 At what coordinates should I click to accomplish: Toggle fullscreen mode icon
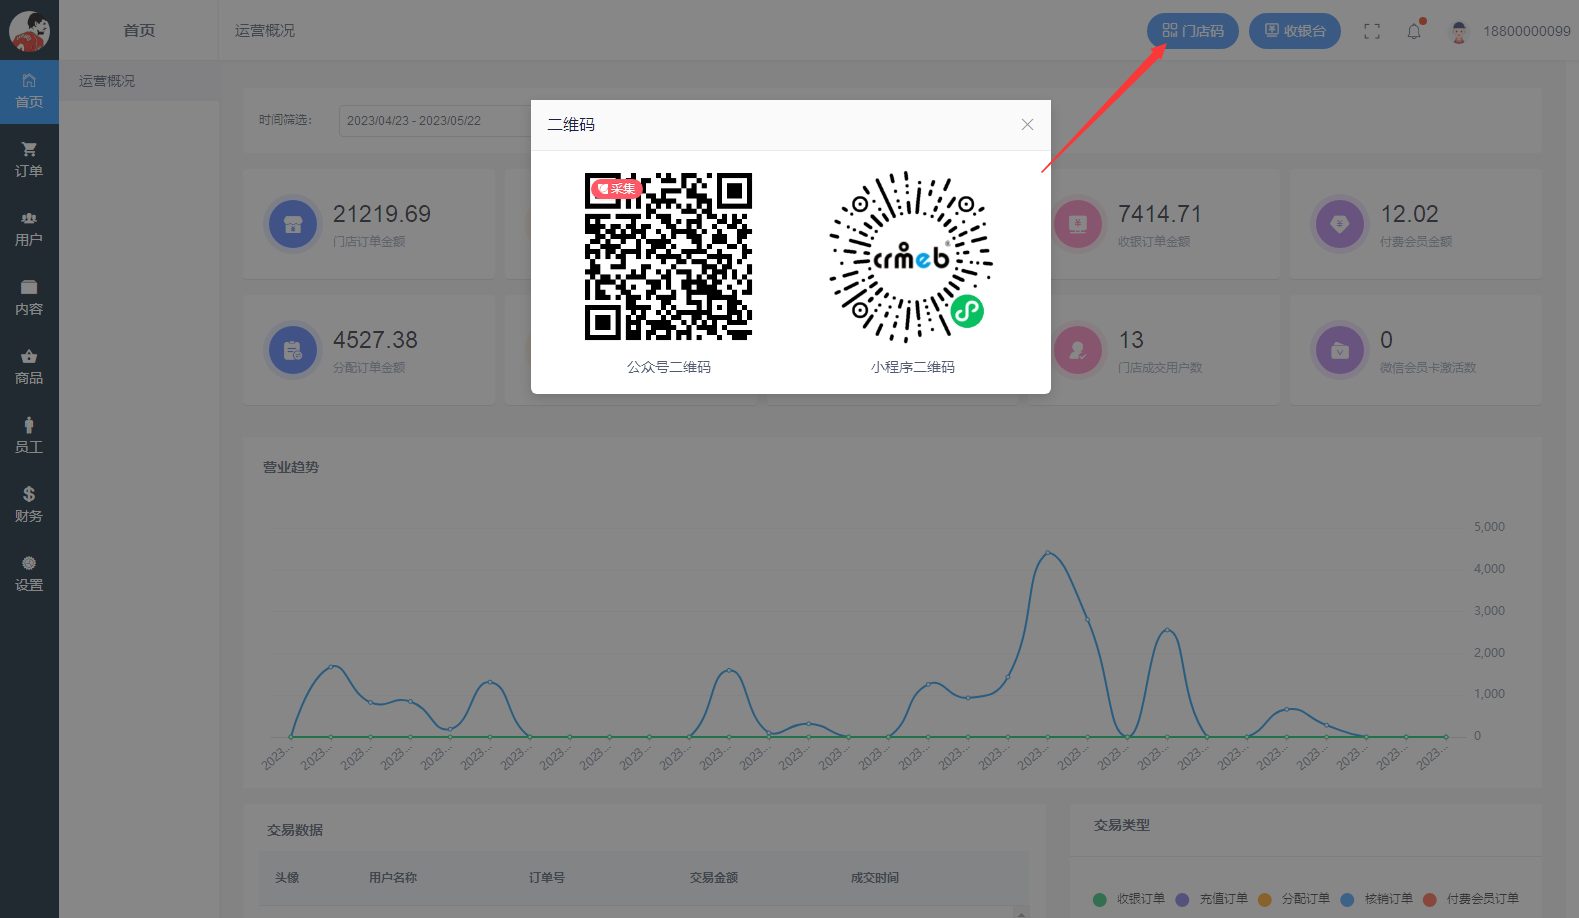click(x=1372, y=31)
